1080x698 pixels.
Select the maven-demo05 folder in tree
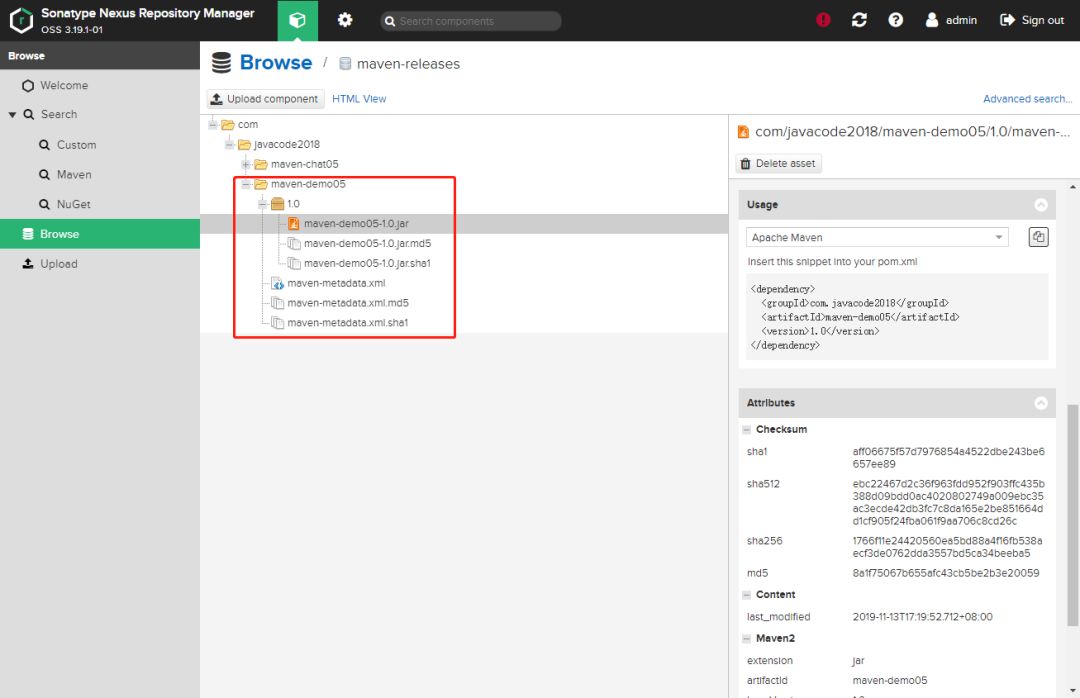308,184
